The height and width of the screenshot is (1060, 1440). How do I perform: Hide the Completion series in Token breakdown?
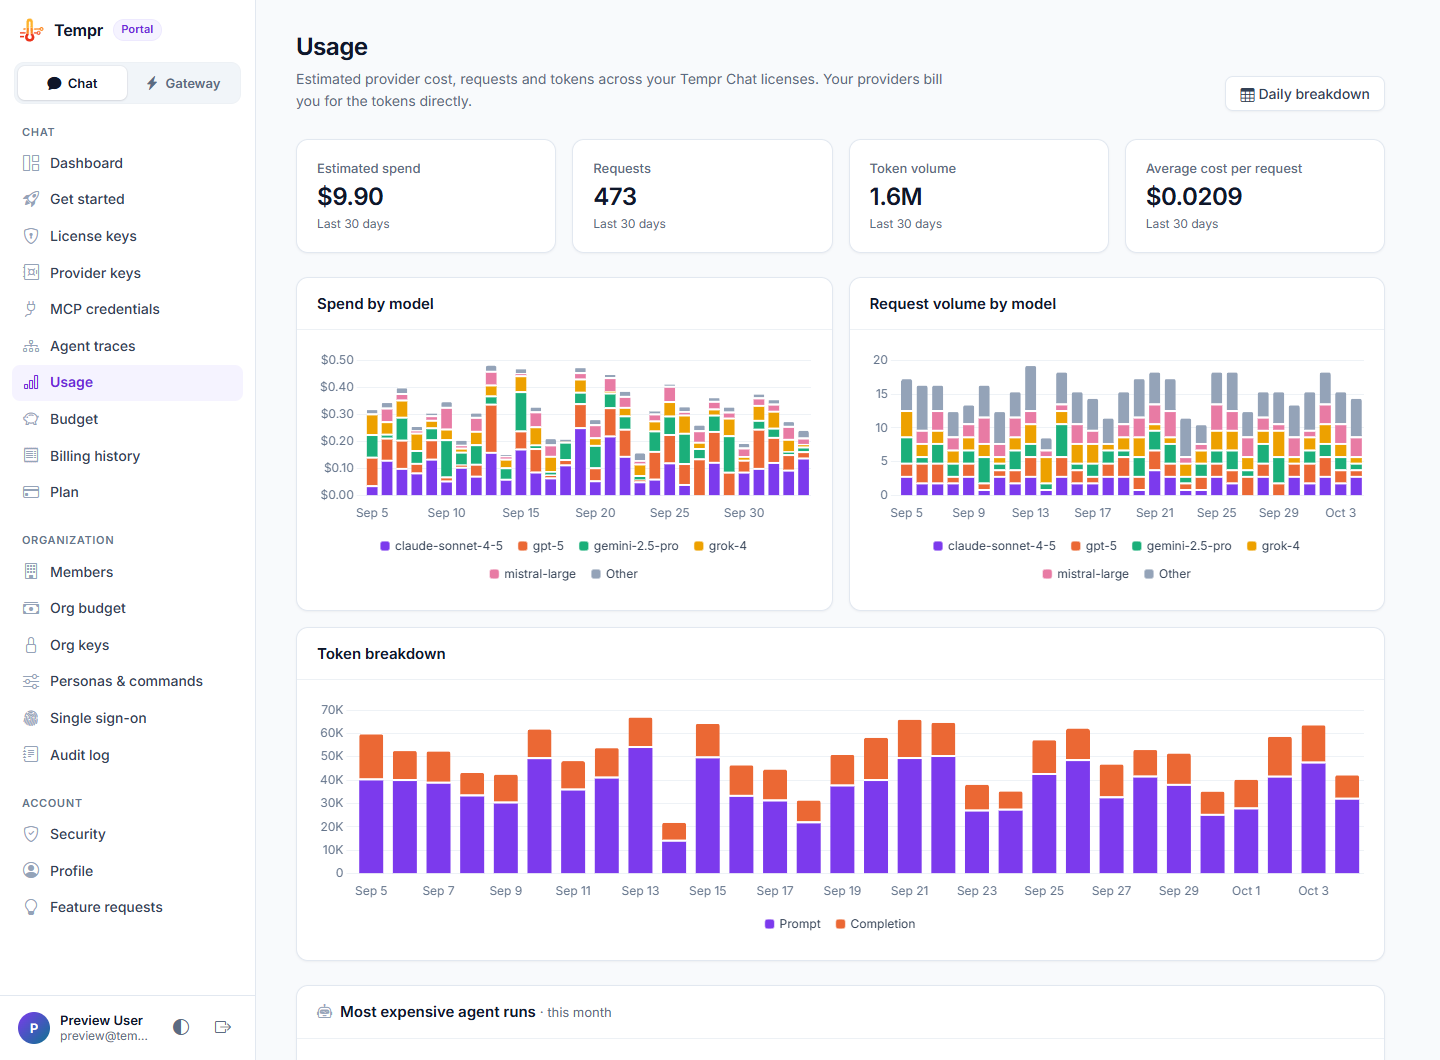[875, 924]
